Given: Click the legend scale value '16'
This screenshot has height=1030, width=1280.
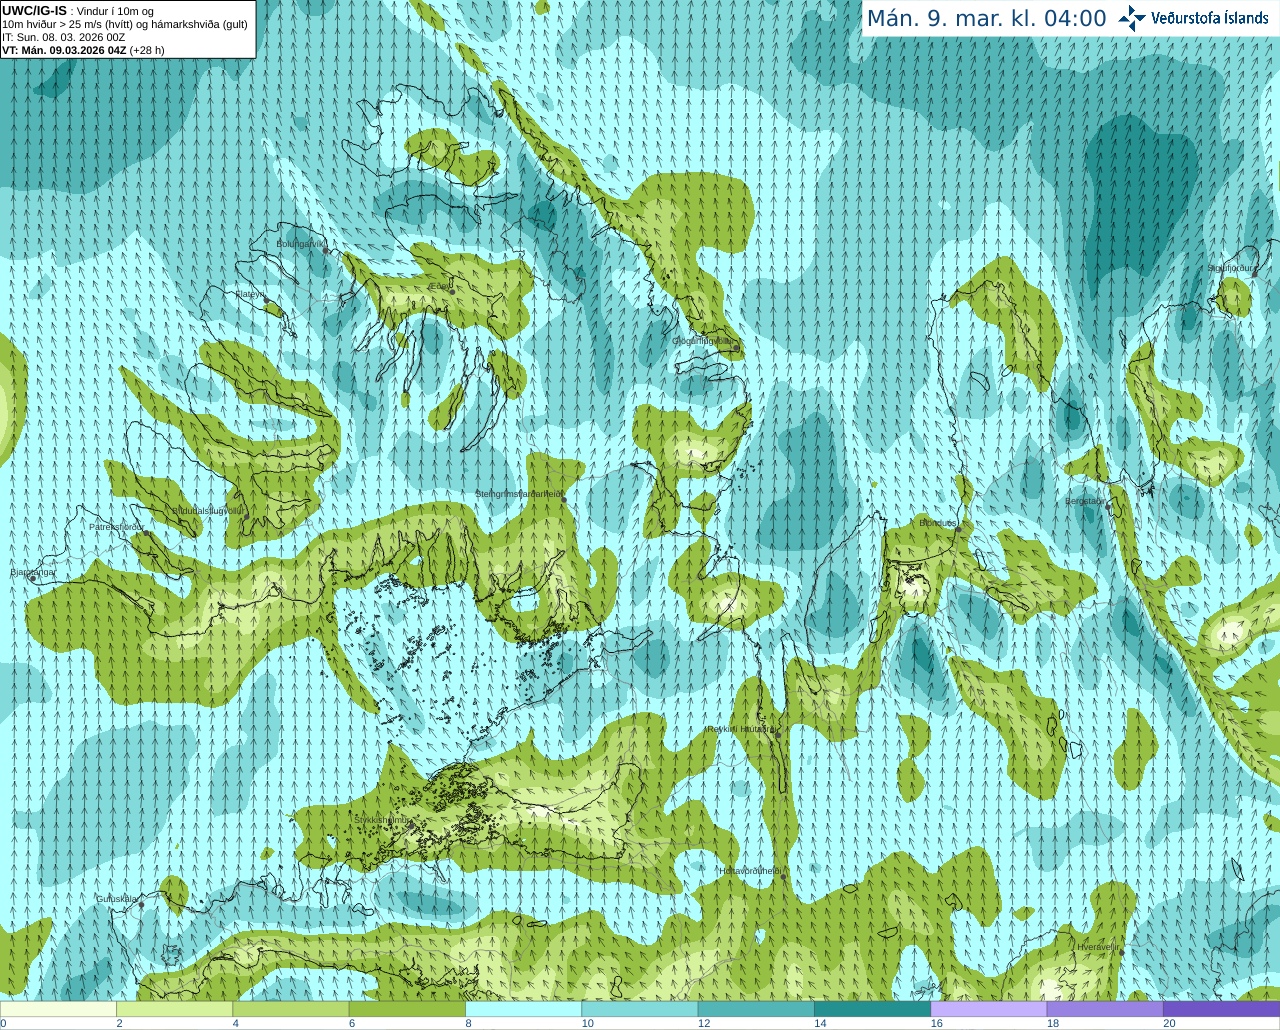Looking at the screenshot, I should (x=937, y=1023).
